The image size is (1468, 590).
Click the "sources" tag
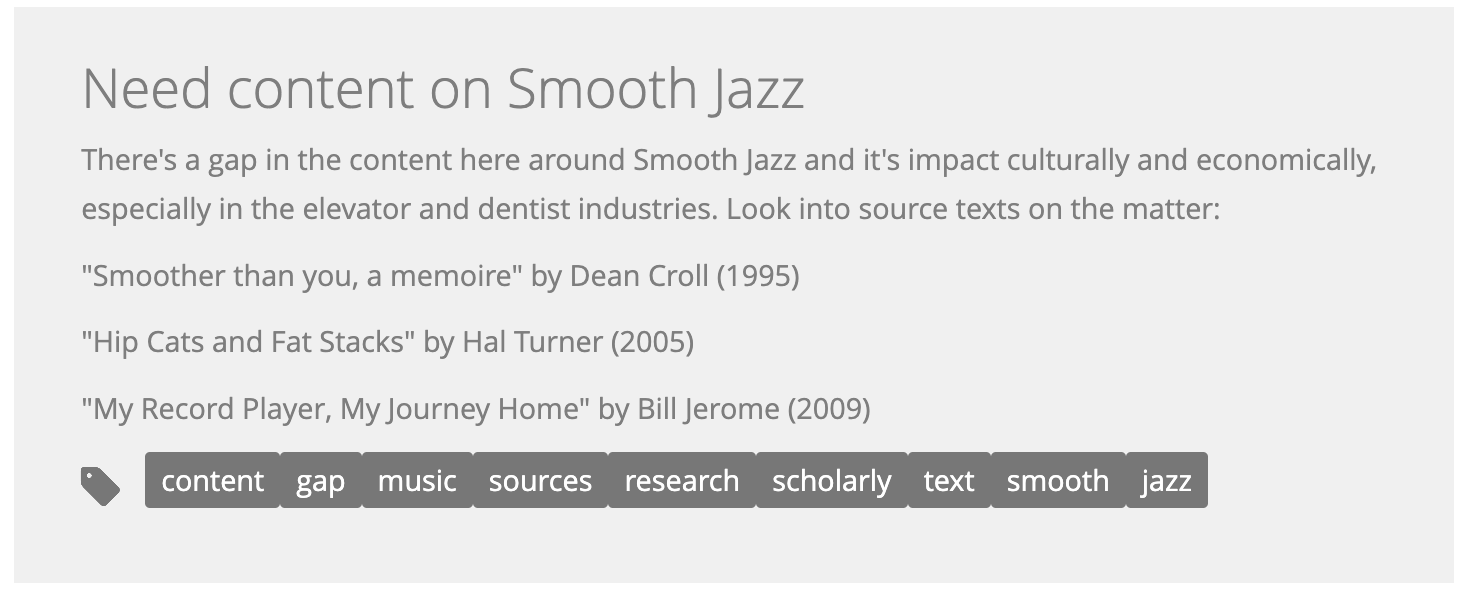coord(540,480)
